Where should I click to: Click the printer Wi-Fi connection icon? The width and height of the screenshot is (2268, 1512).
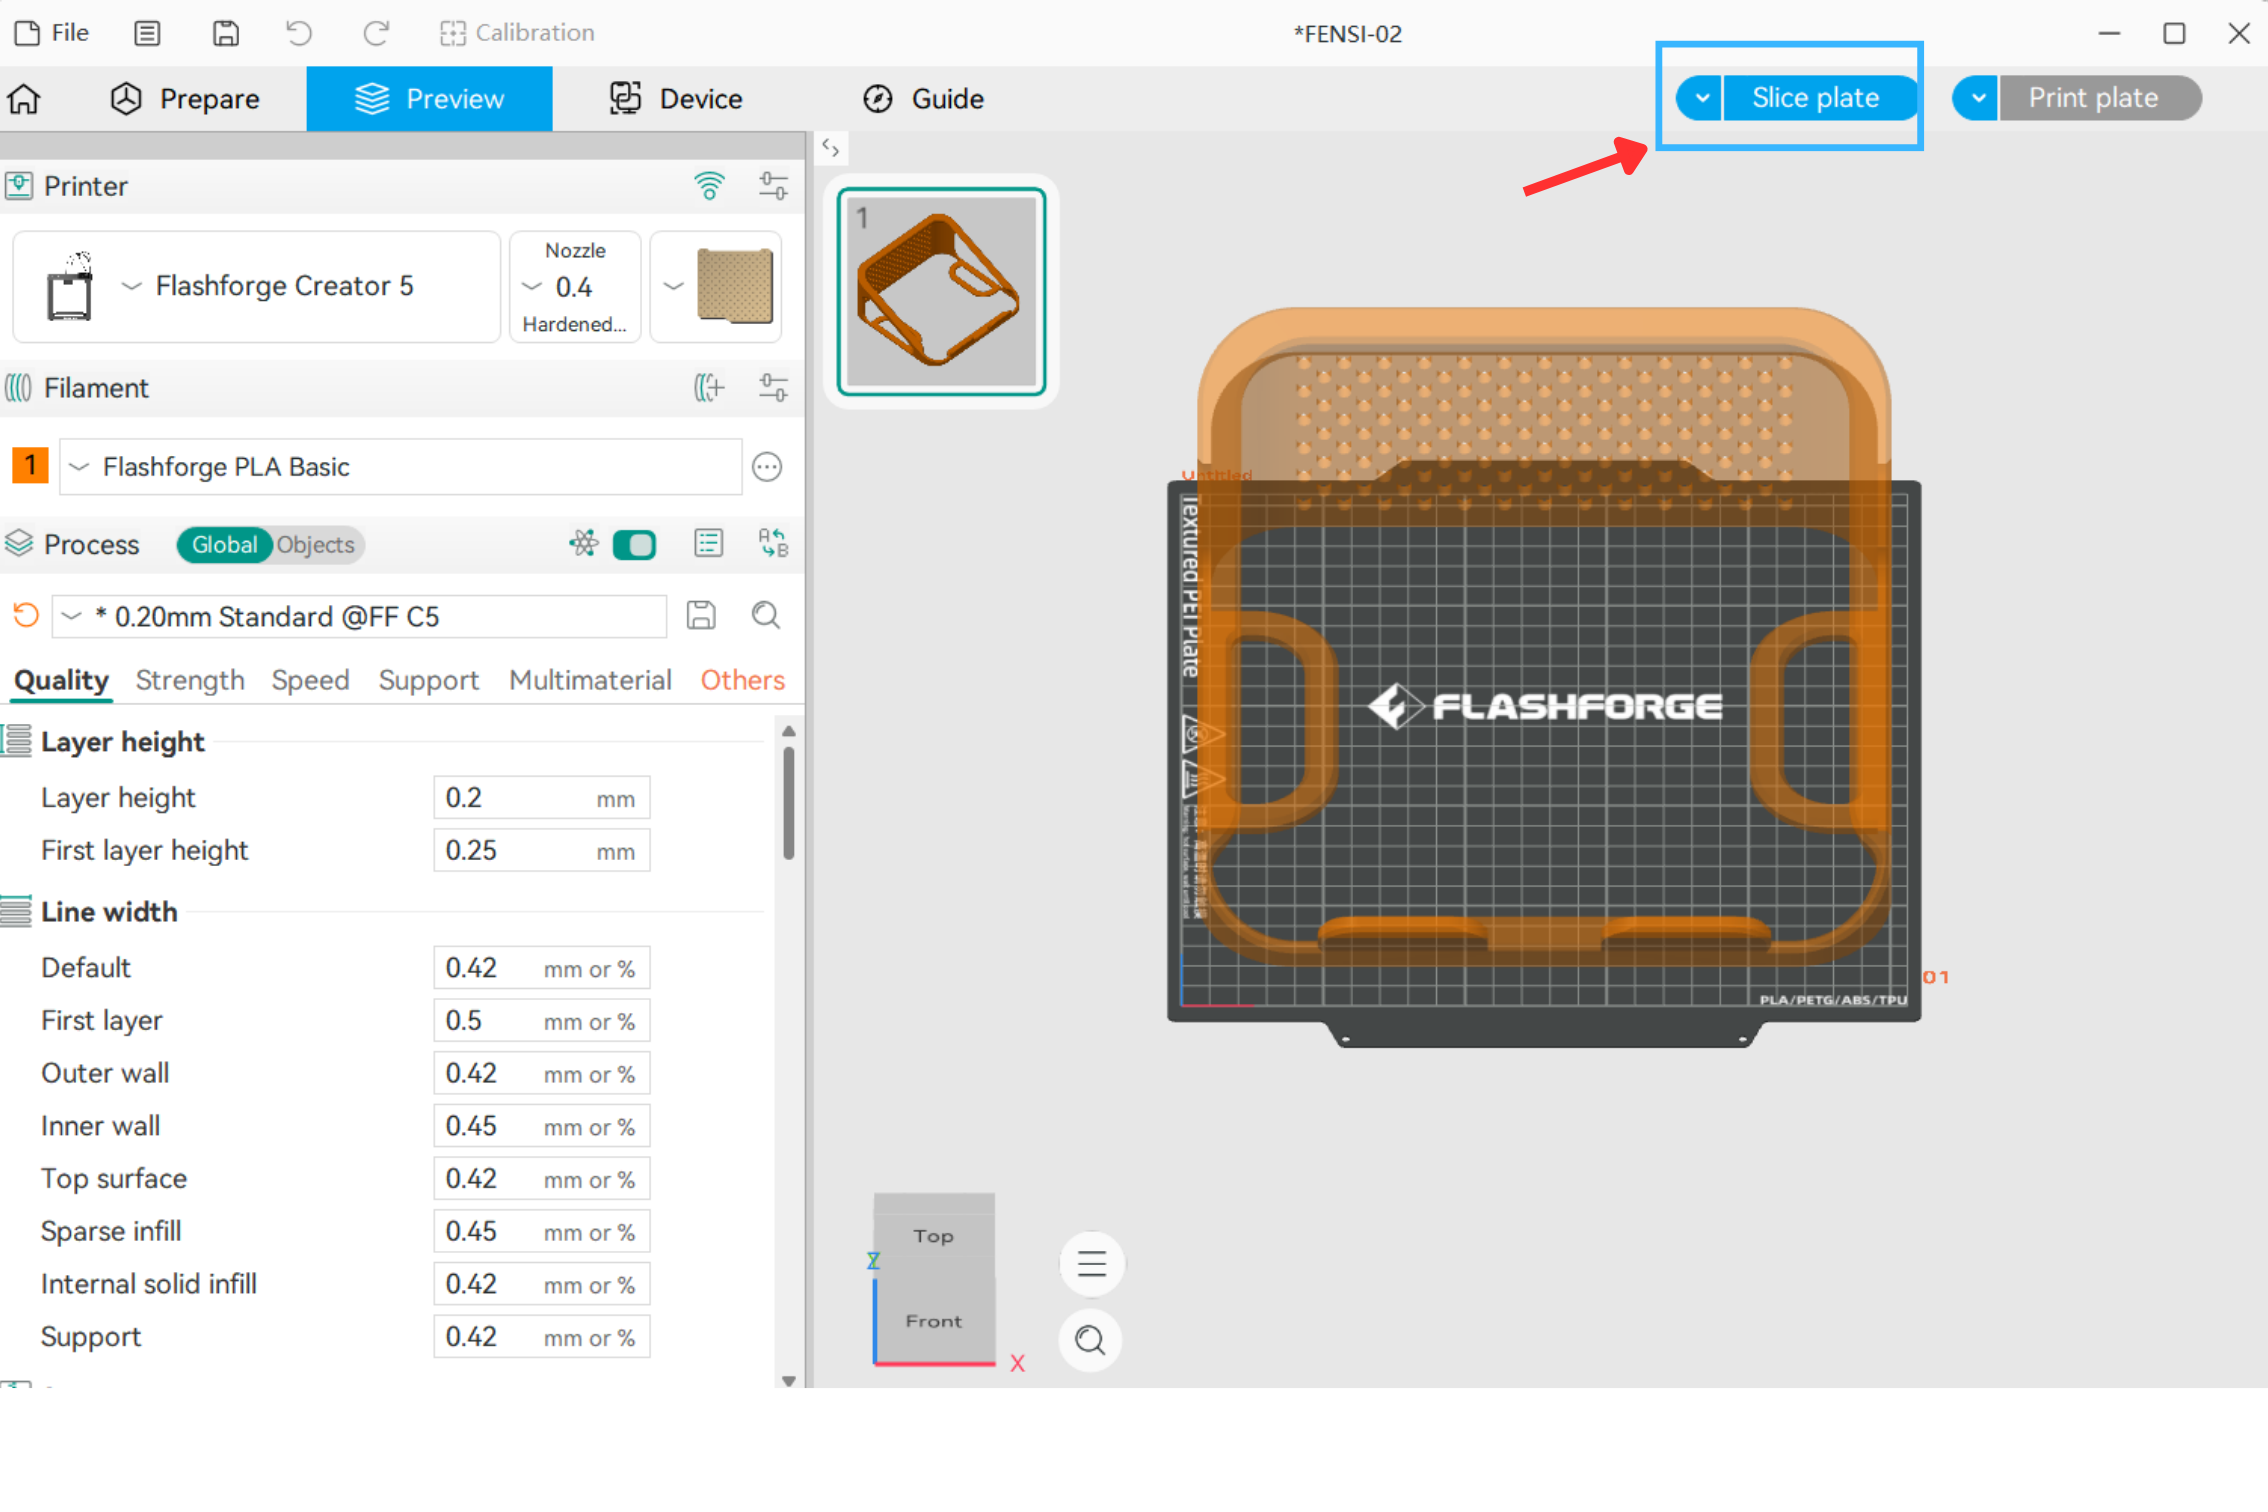709,186
